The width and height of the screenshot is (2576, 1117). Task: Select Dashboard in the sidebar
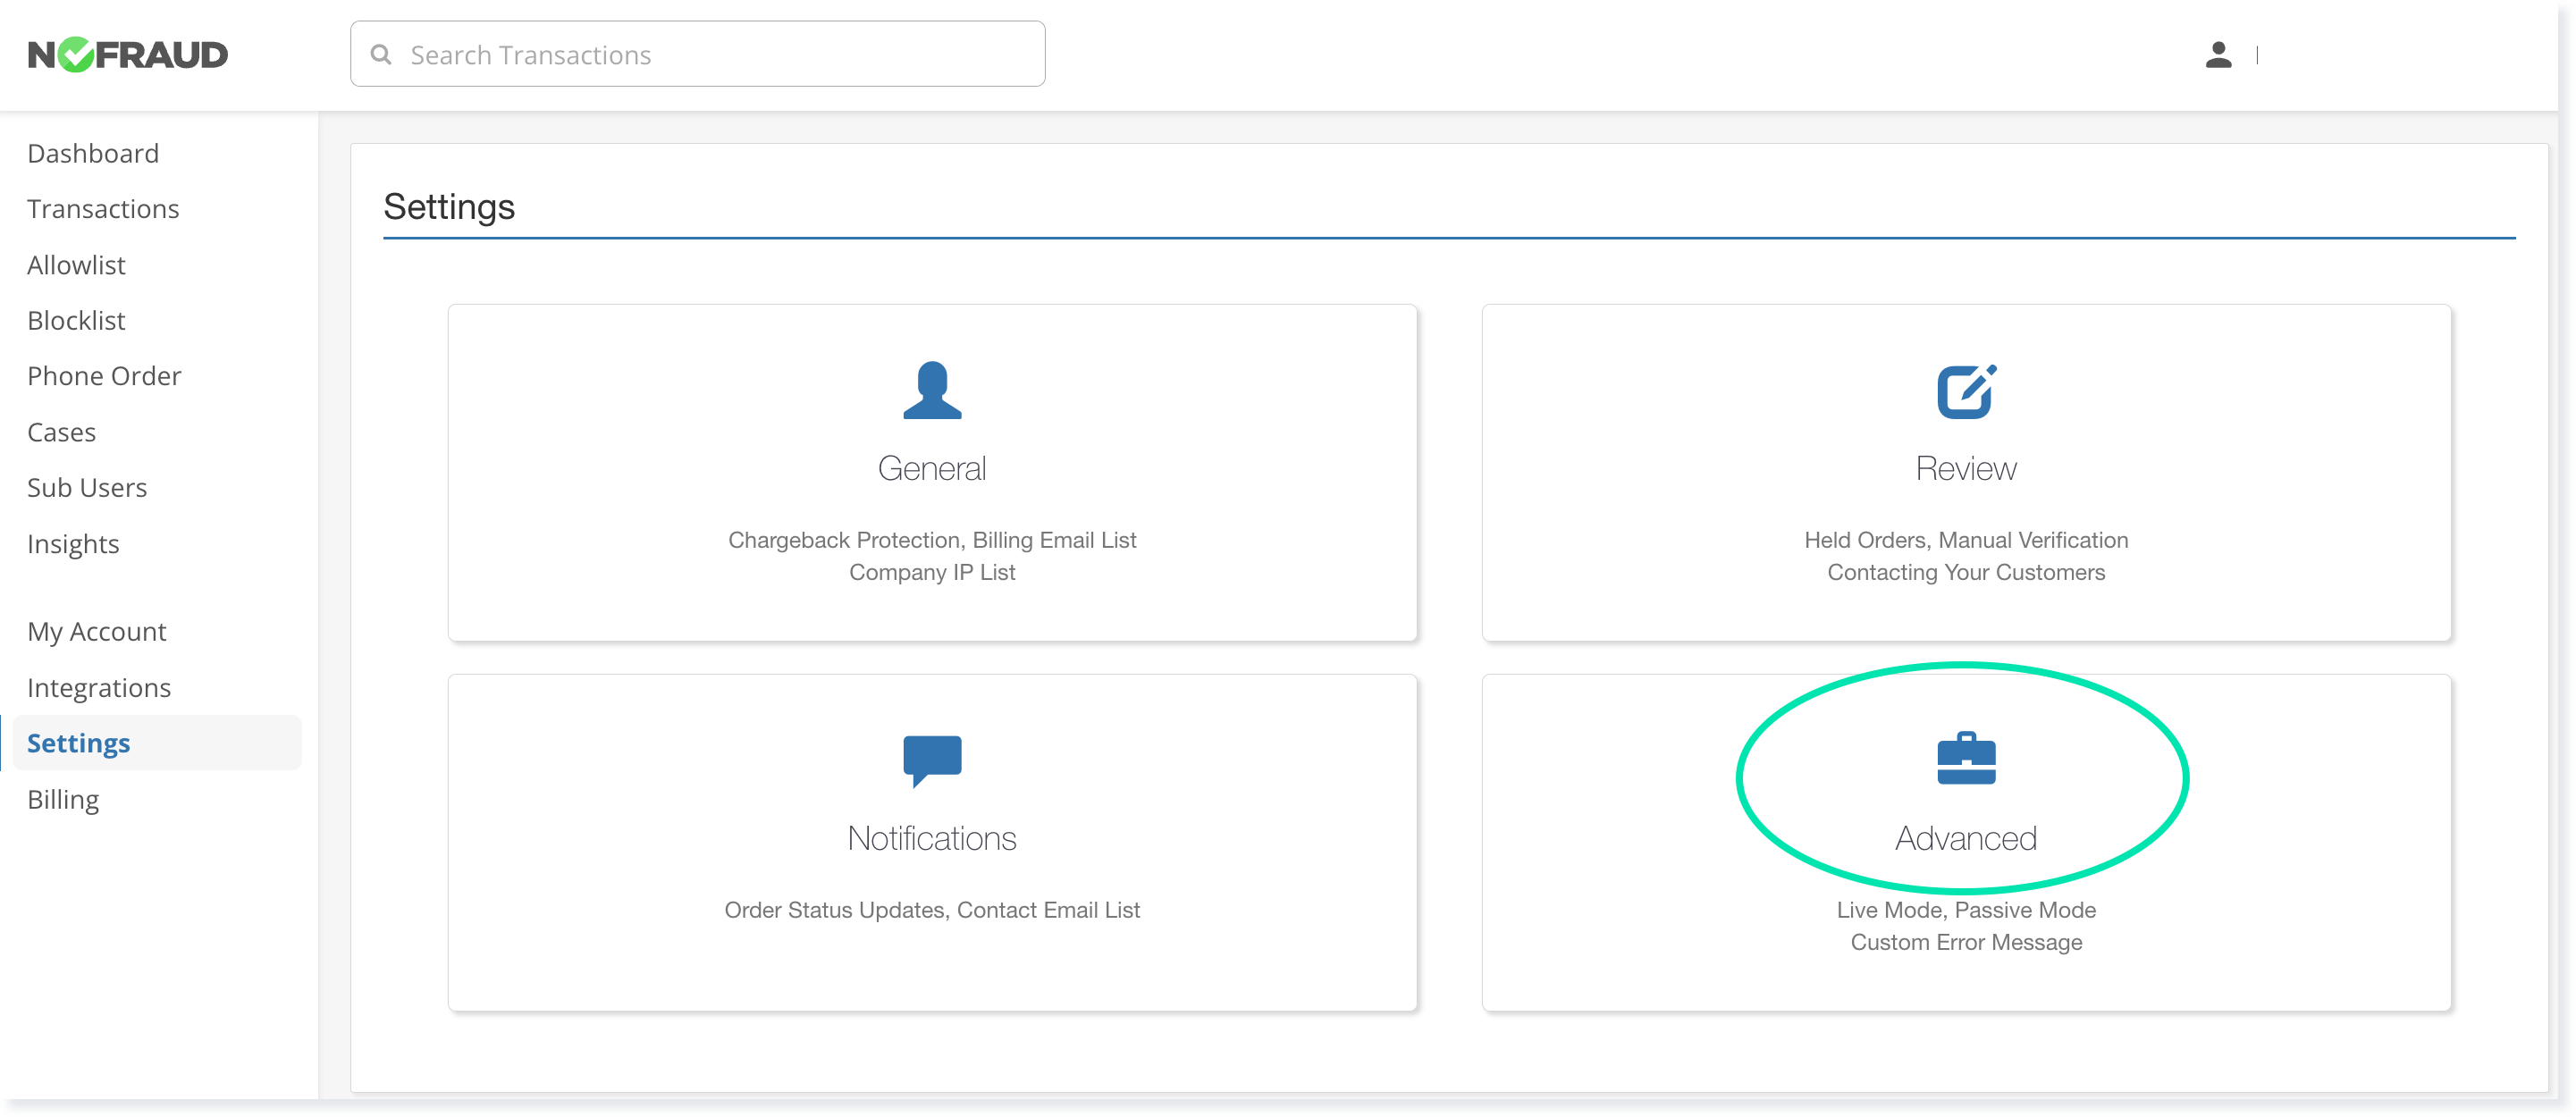coord(93,153)
